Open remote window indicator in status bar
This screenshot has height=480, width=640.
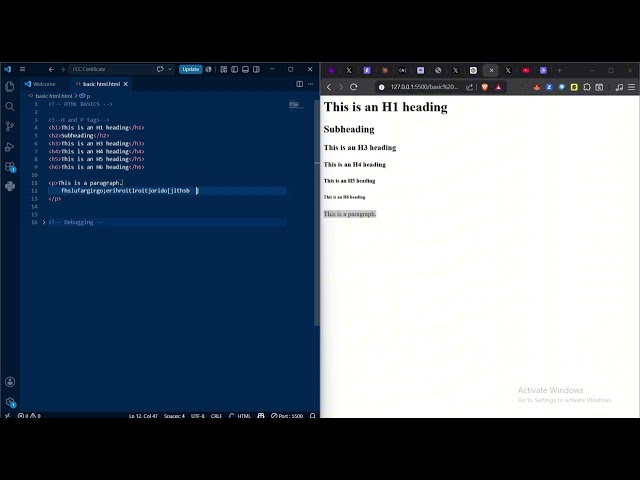[7, 416]
